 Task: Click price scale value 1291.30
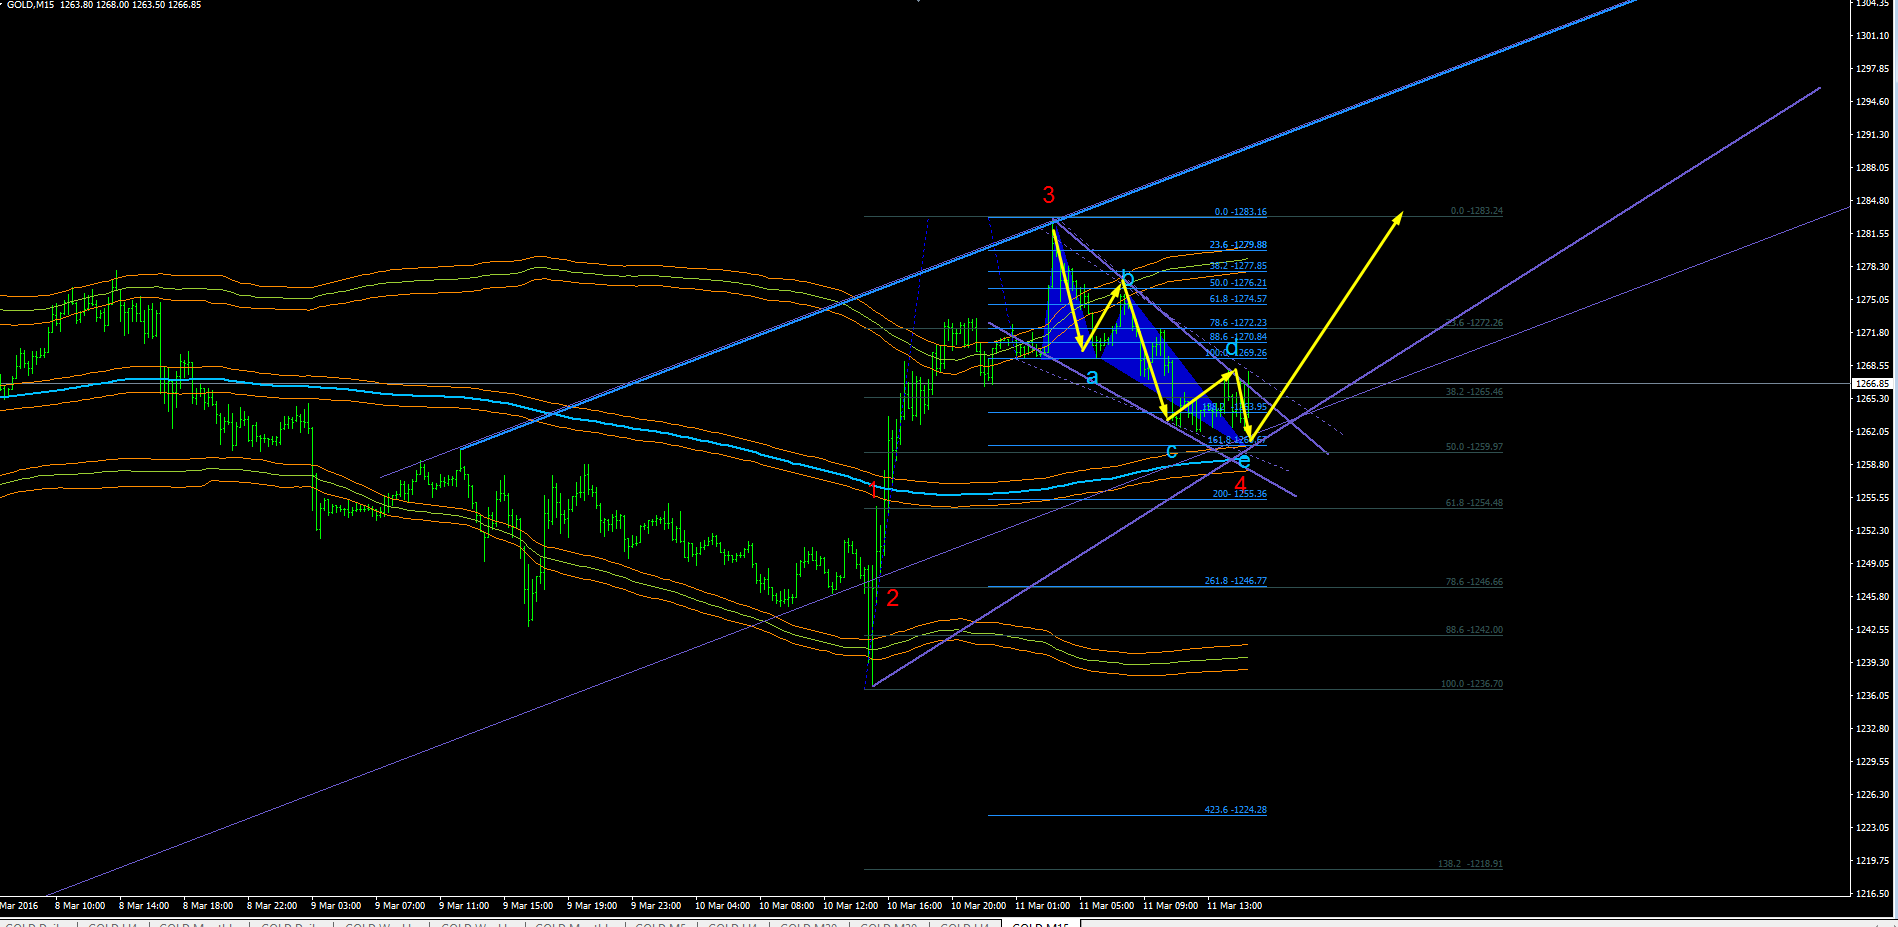pos(1873,135)
